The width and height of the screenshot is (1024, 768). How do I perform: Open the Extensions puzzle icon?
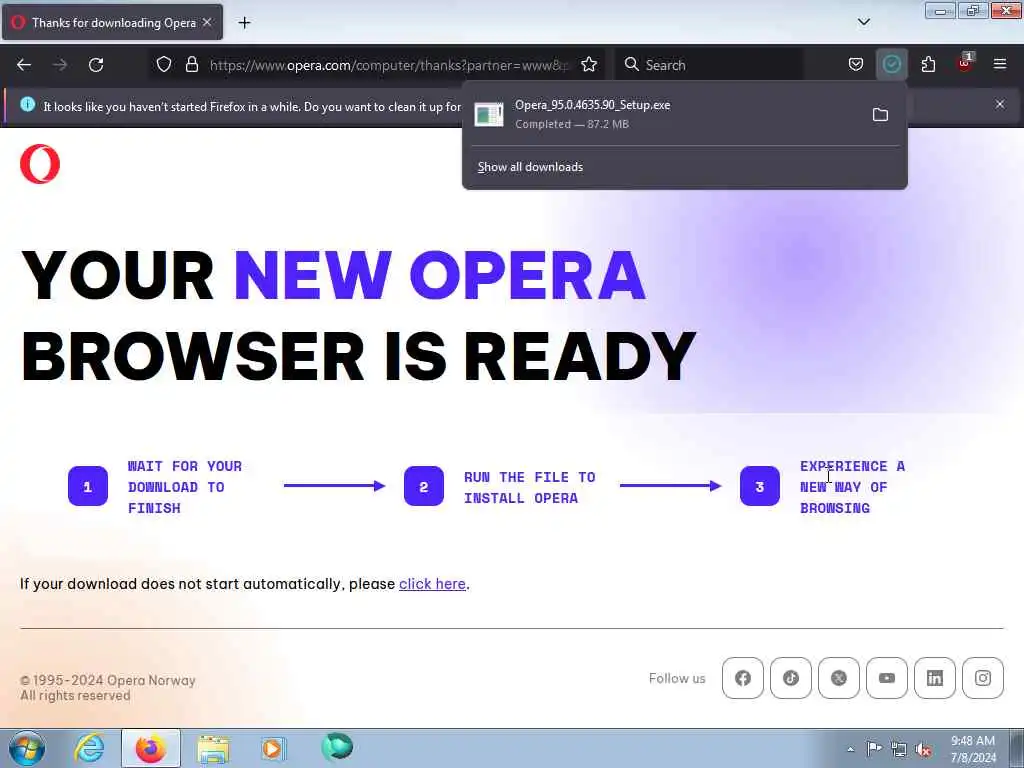click(x=928, y=64)
